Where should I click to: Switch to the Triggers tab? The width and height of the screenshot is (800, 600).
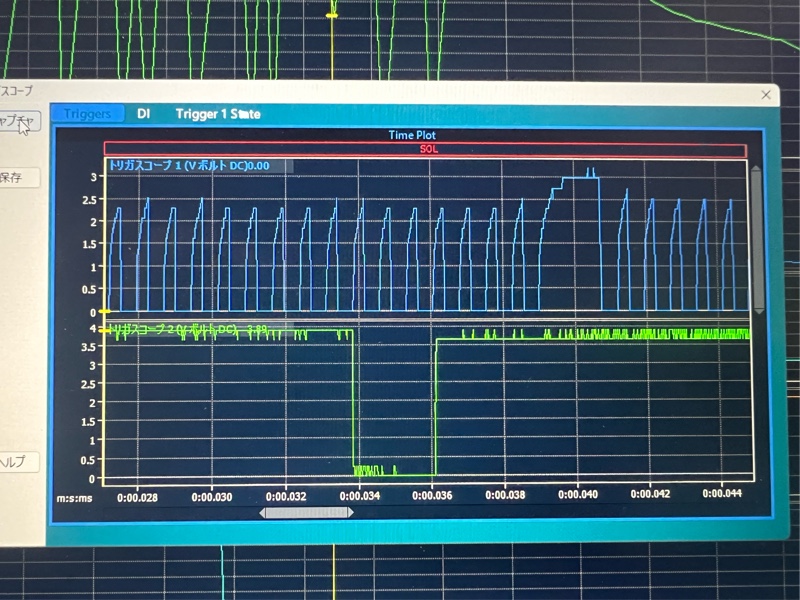coord(87,114)
